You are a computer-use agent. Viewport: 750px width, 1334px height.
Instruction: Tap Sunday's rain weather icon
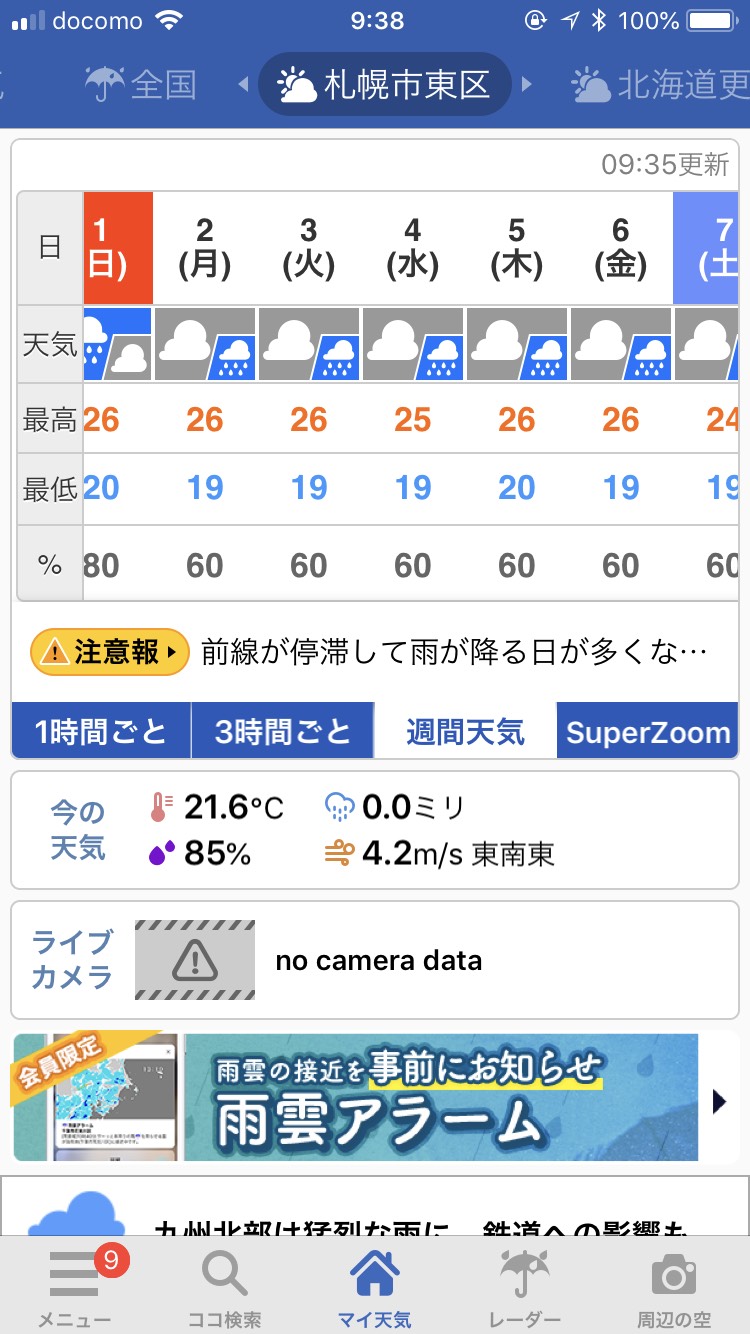(118, 344)
